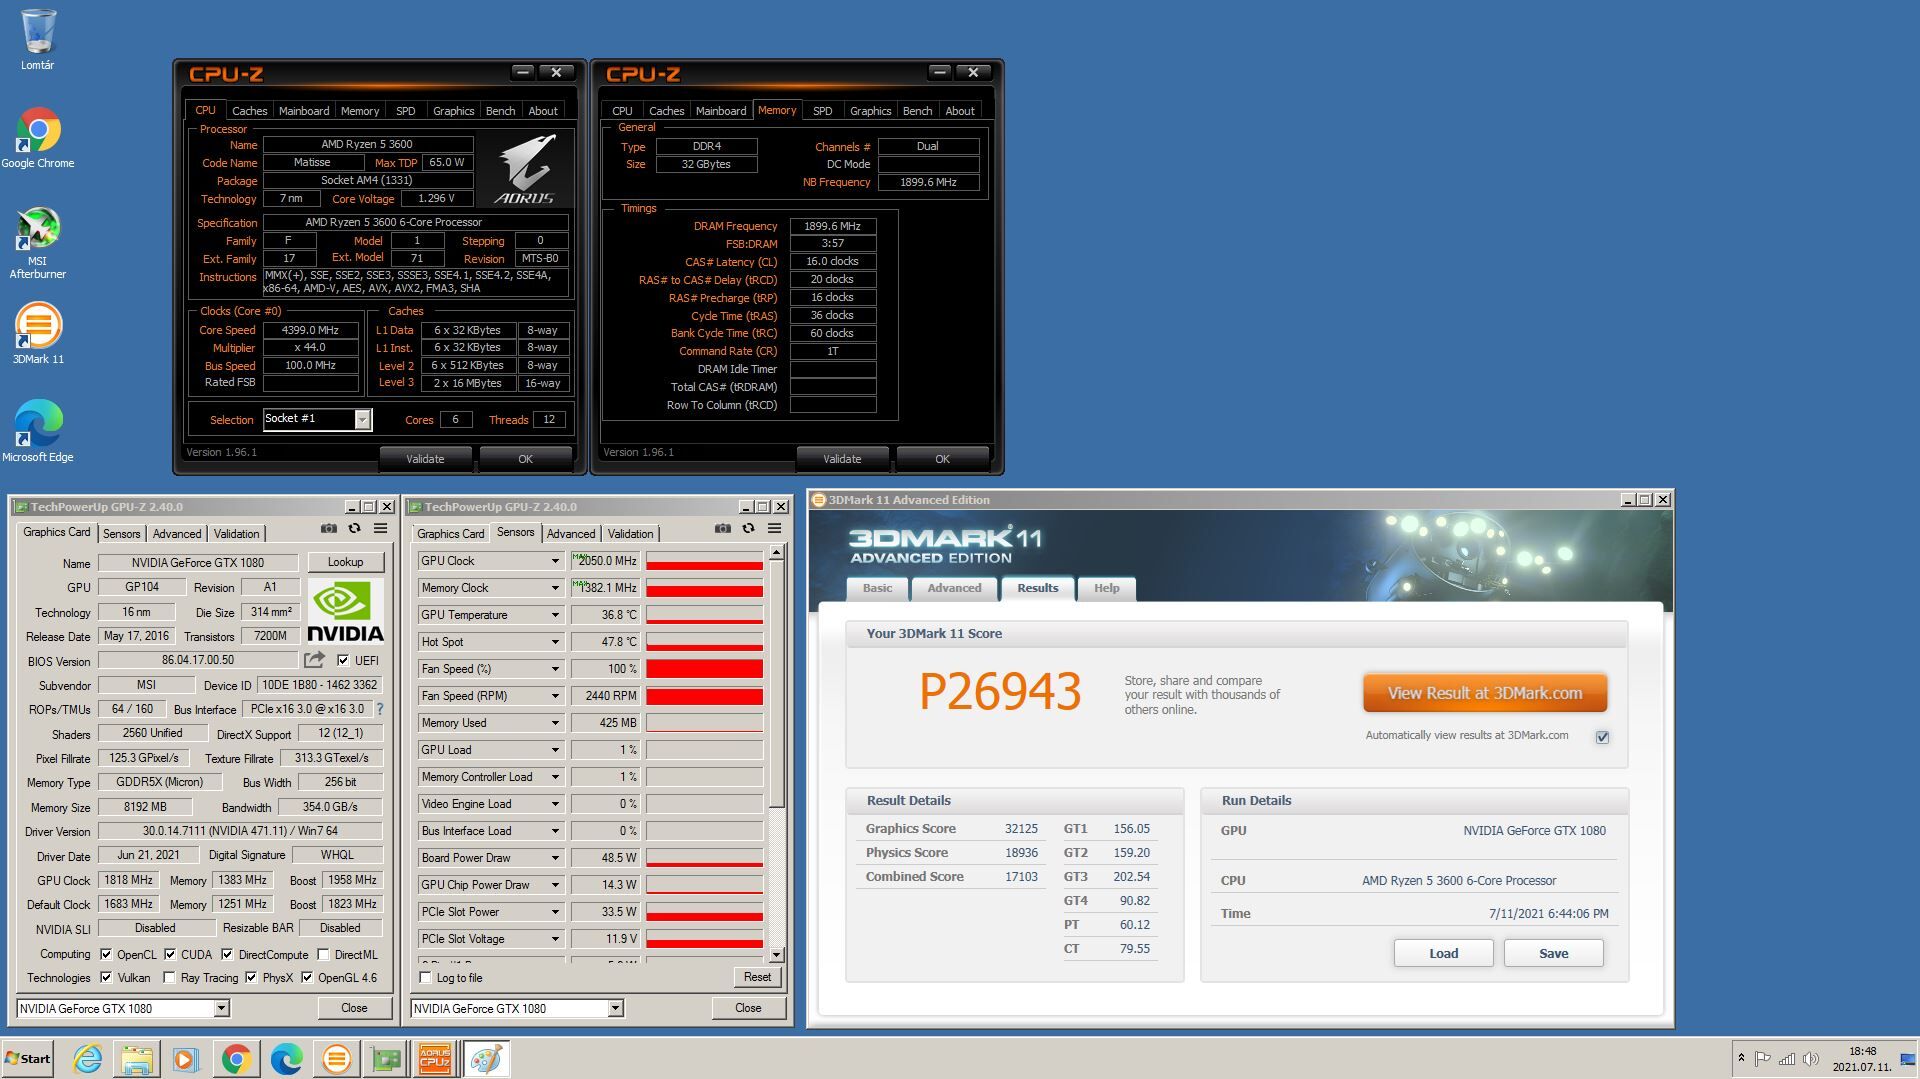Select the Microsoft Edge desktop shortcut
Screen dimensions: 1920x1079
click(x=37, y=431)
